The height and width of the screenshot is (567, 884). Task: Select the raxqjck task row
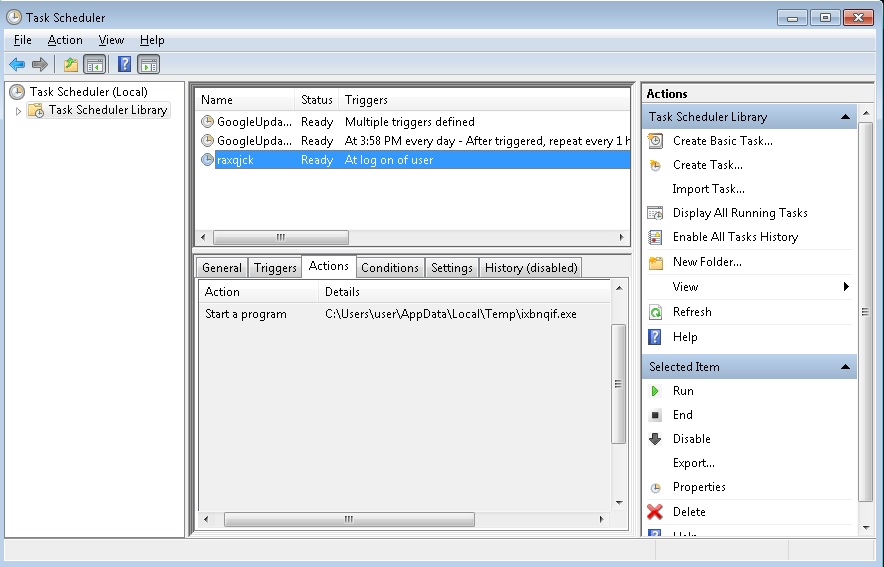(415, 160)
